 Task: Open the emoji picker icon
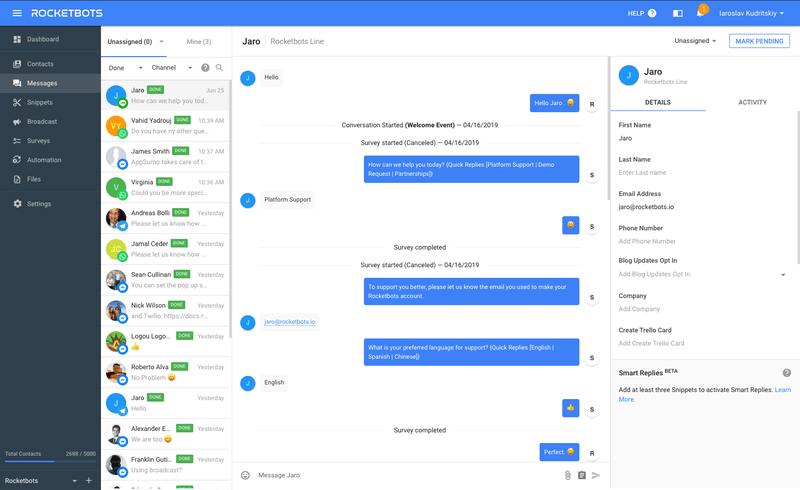245,475
